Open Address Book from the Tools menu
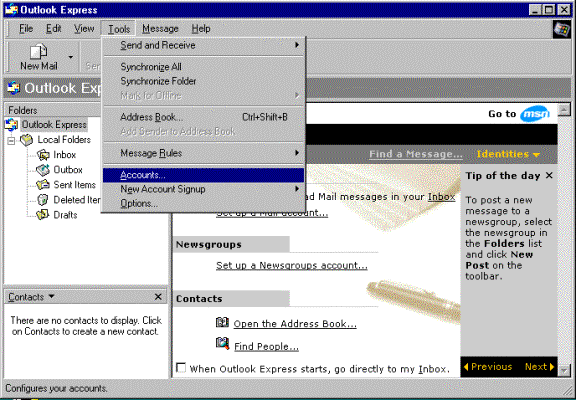The width and height of the screenshot is (576, 400). click(204, 117)
